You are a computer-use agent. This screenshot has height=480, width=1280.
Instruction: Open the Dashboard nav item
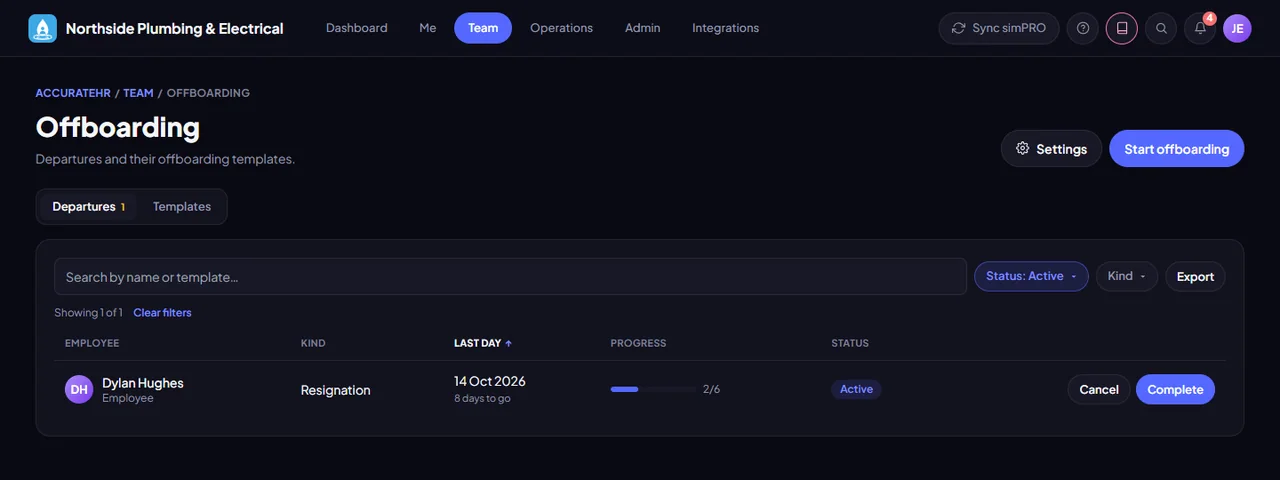[x=356, y=28]
